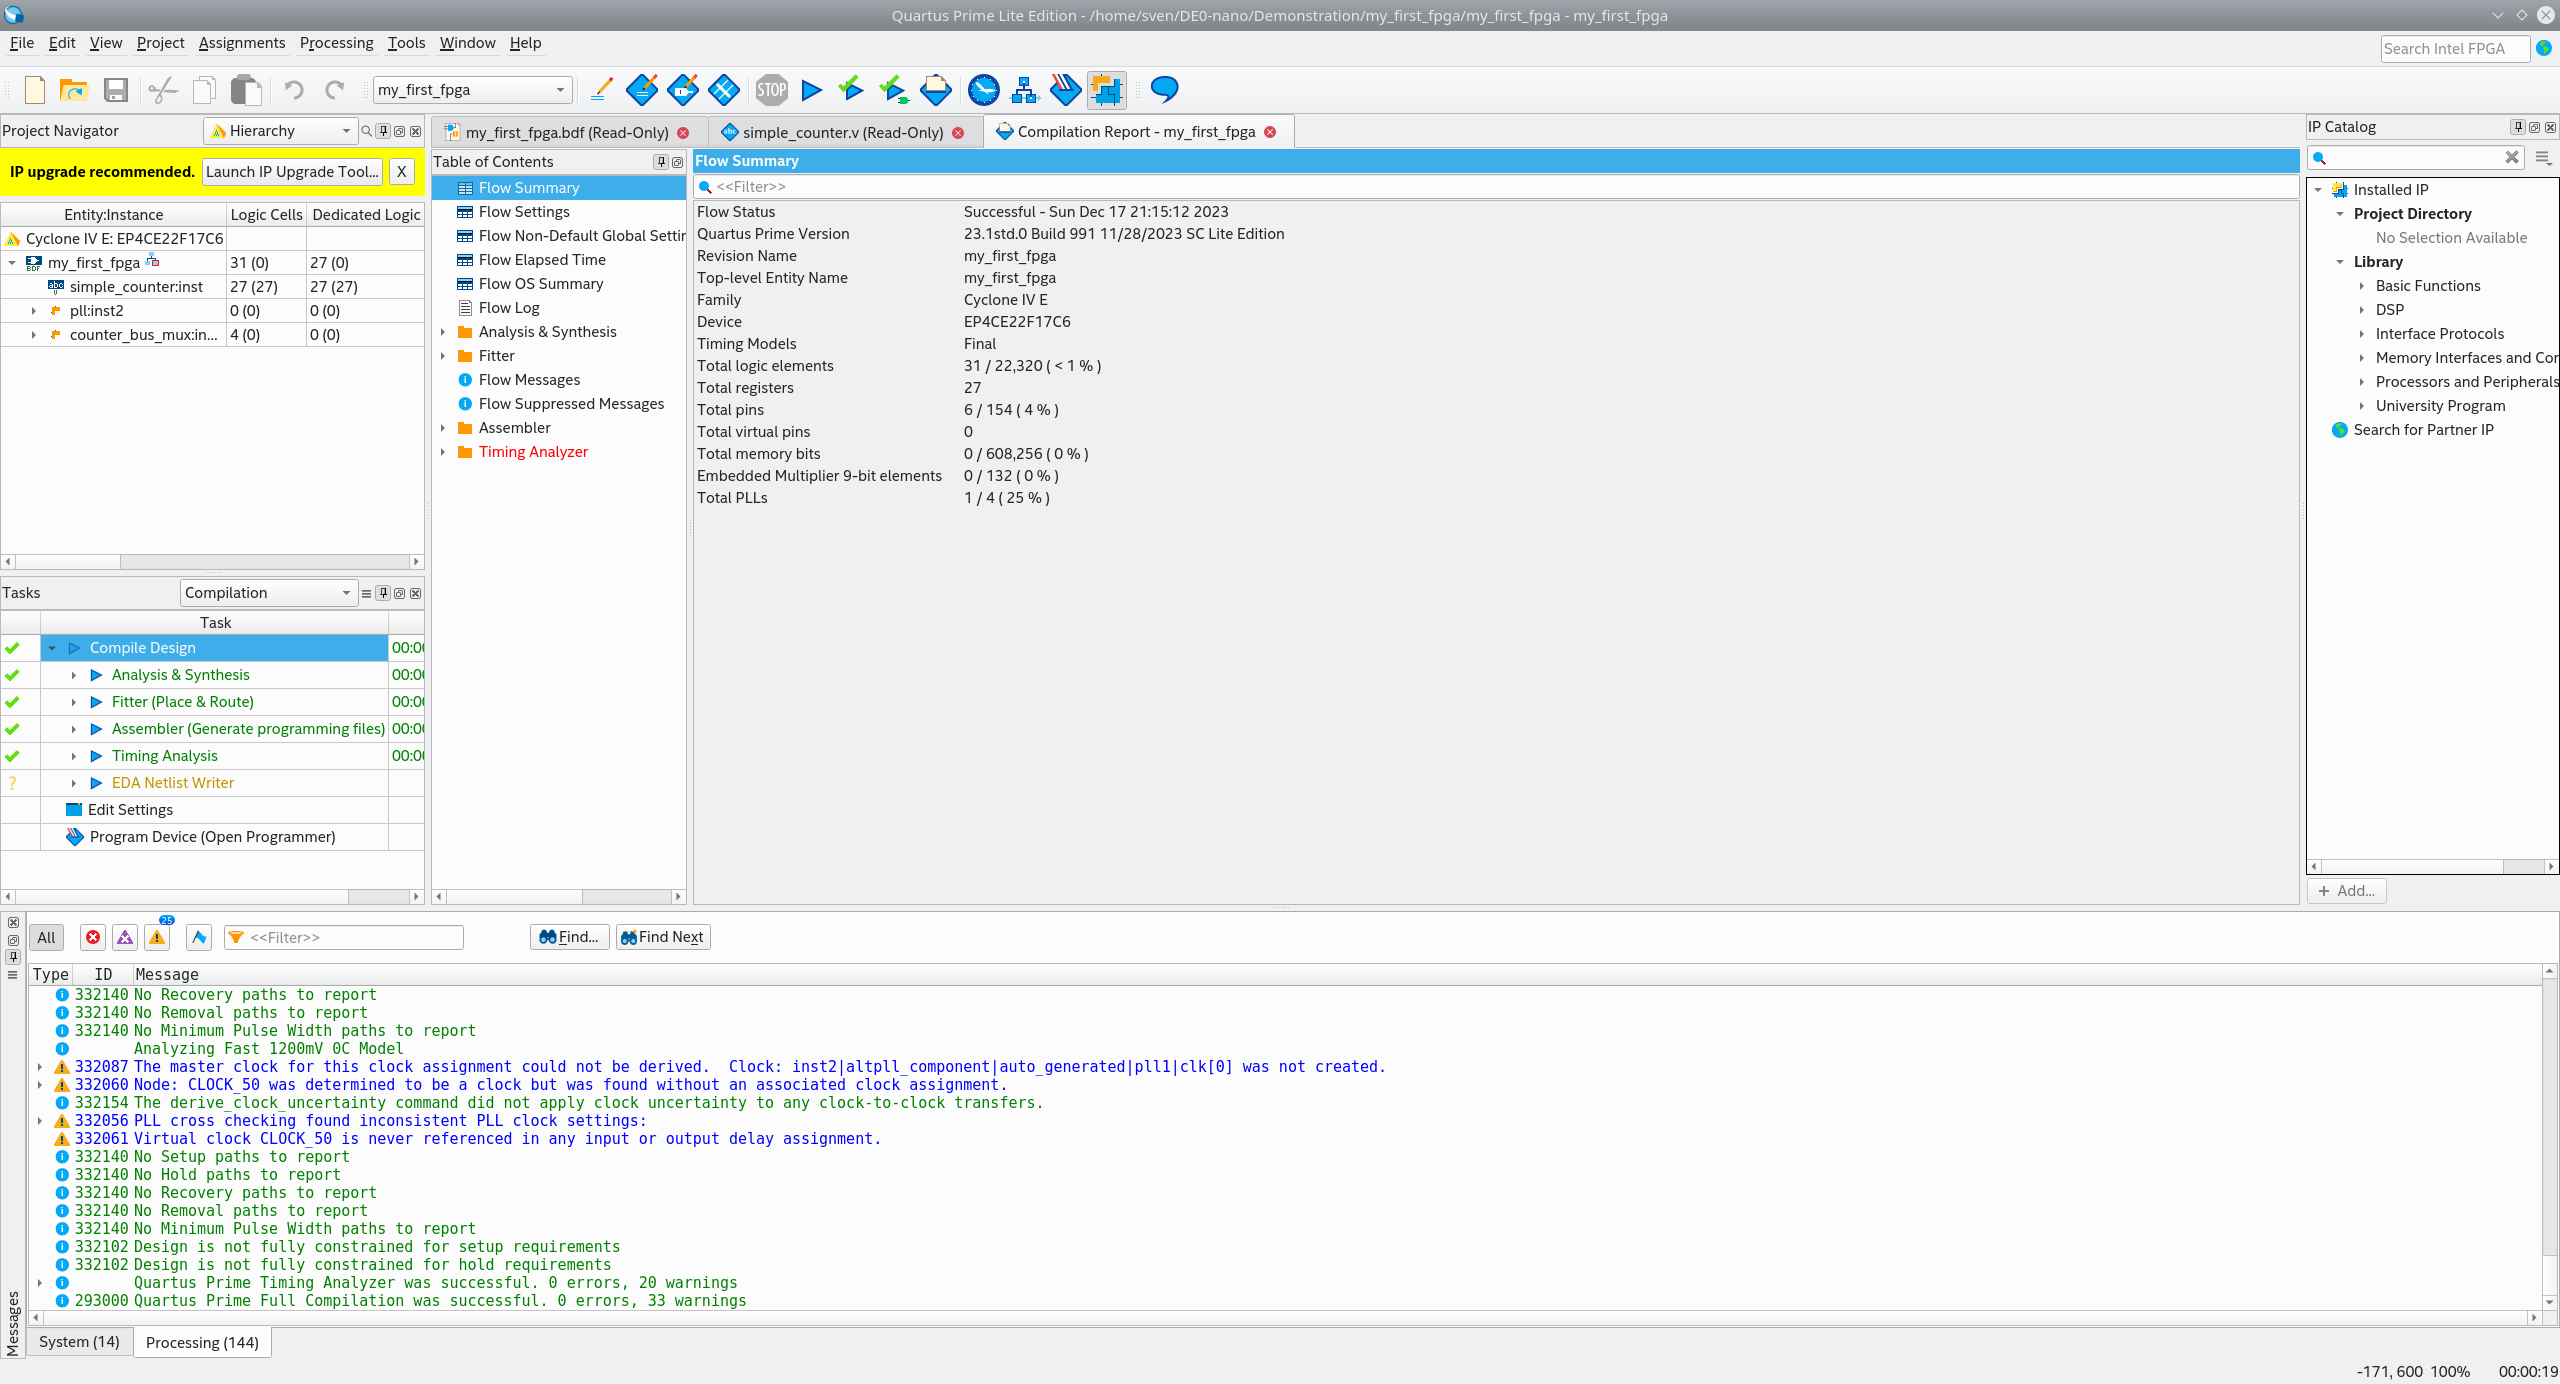Toggle error messages filter button
Image resolution: width=2560 pixels, height=1384 pixels.
point(93,937)
